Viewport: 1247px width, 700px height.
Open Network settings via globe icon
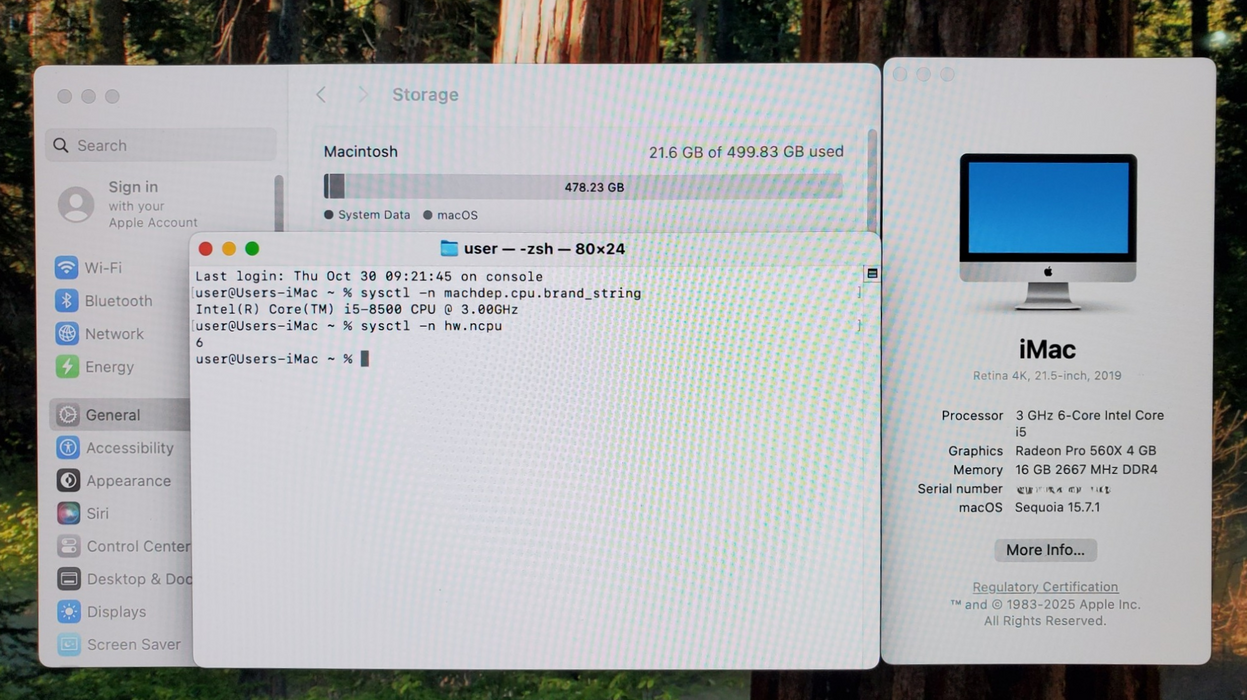(66, 333)
